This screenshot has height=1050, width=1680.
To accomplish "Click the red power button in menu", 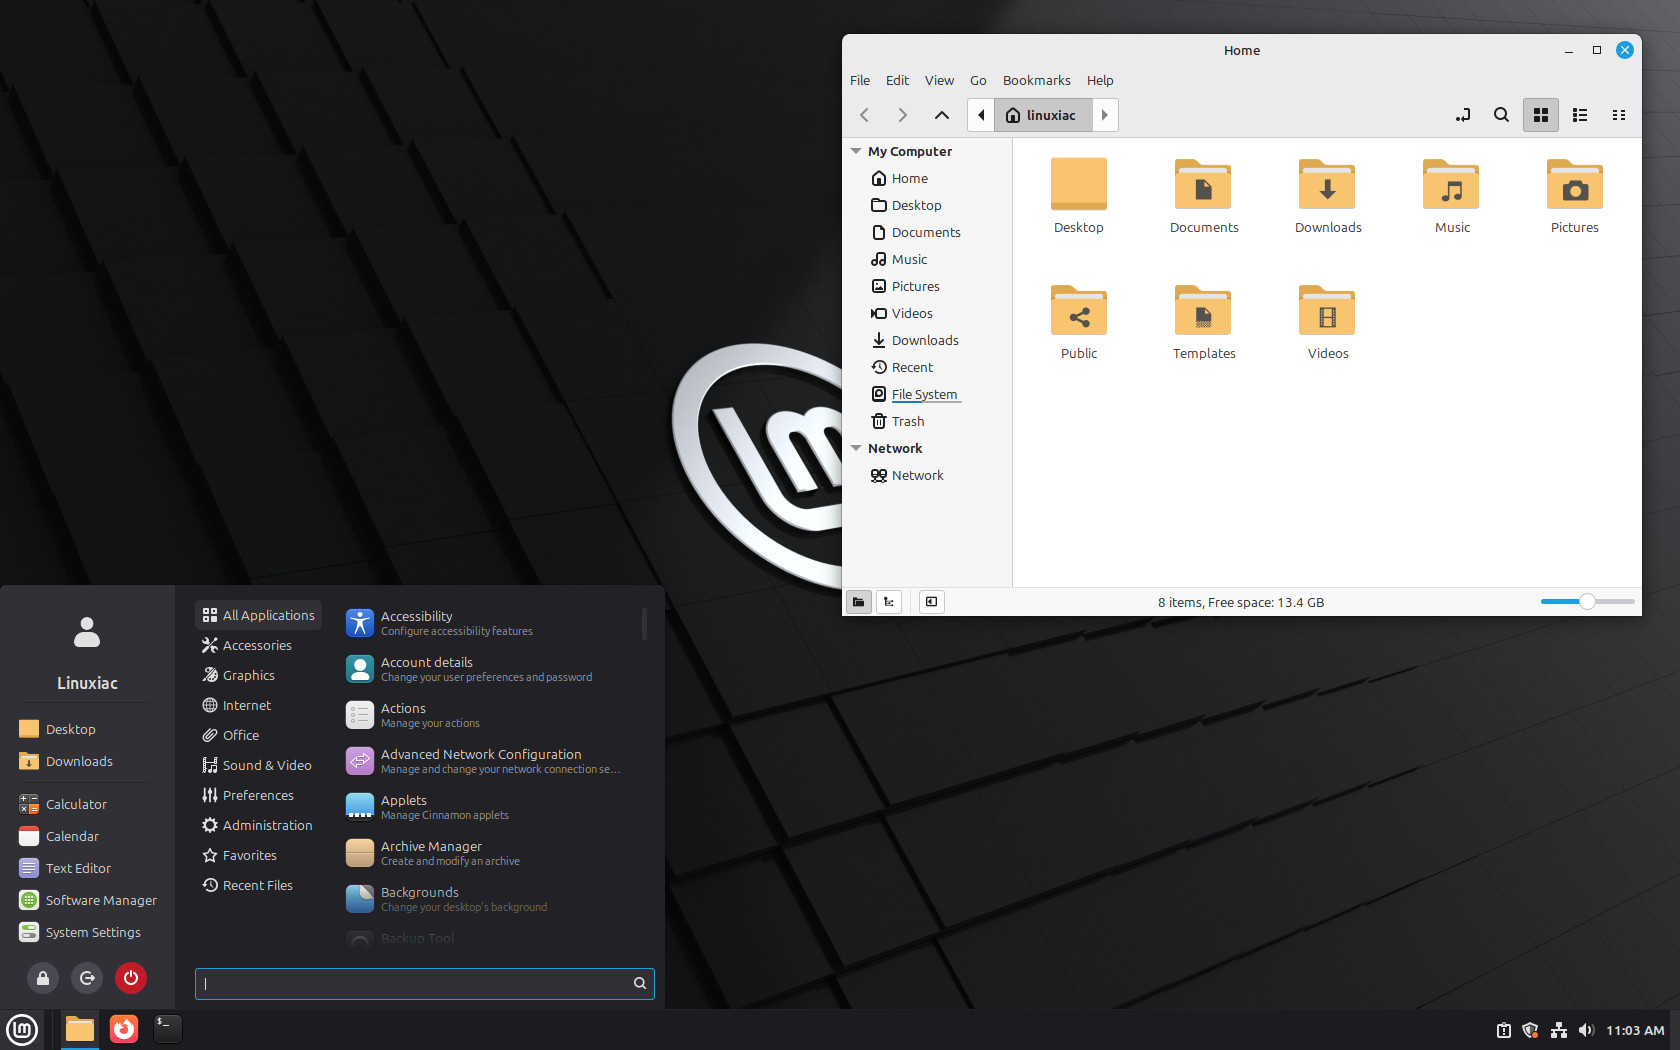I will [x=131, y=978].
